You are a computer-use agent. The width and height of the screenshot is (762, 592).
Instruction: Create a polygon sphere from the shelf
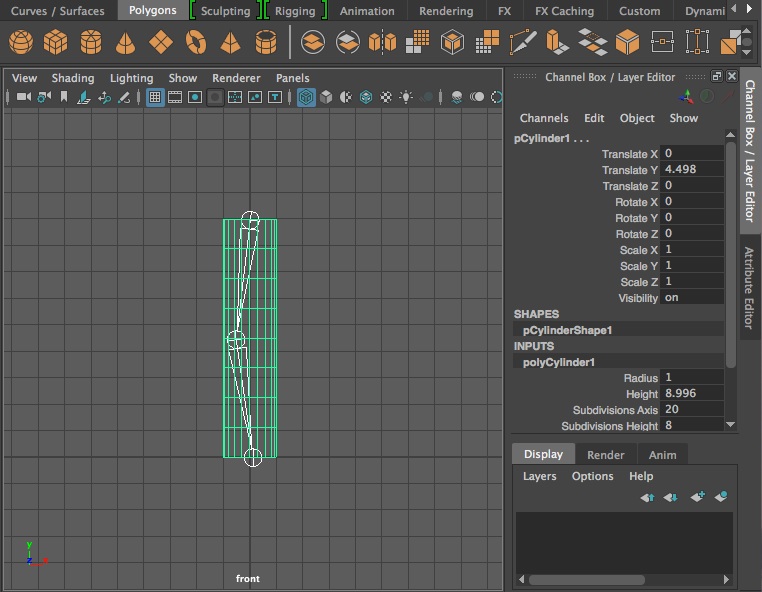(21, 43)
